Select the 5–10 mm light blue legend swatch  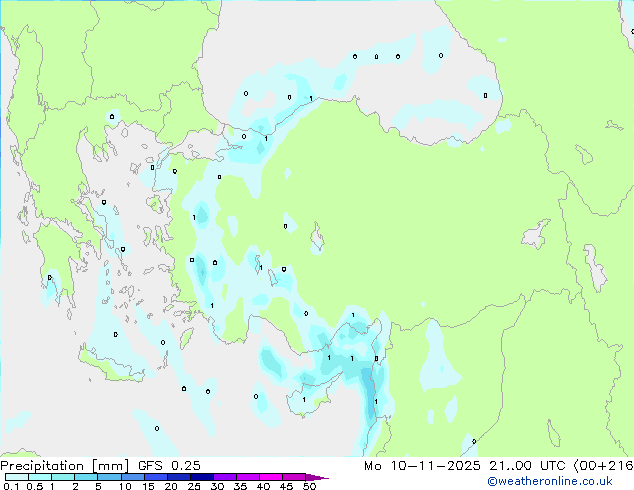(x=109, y=477)
